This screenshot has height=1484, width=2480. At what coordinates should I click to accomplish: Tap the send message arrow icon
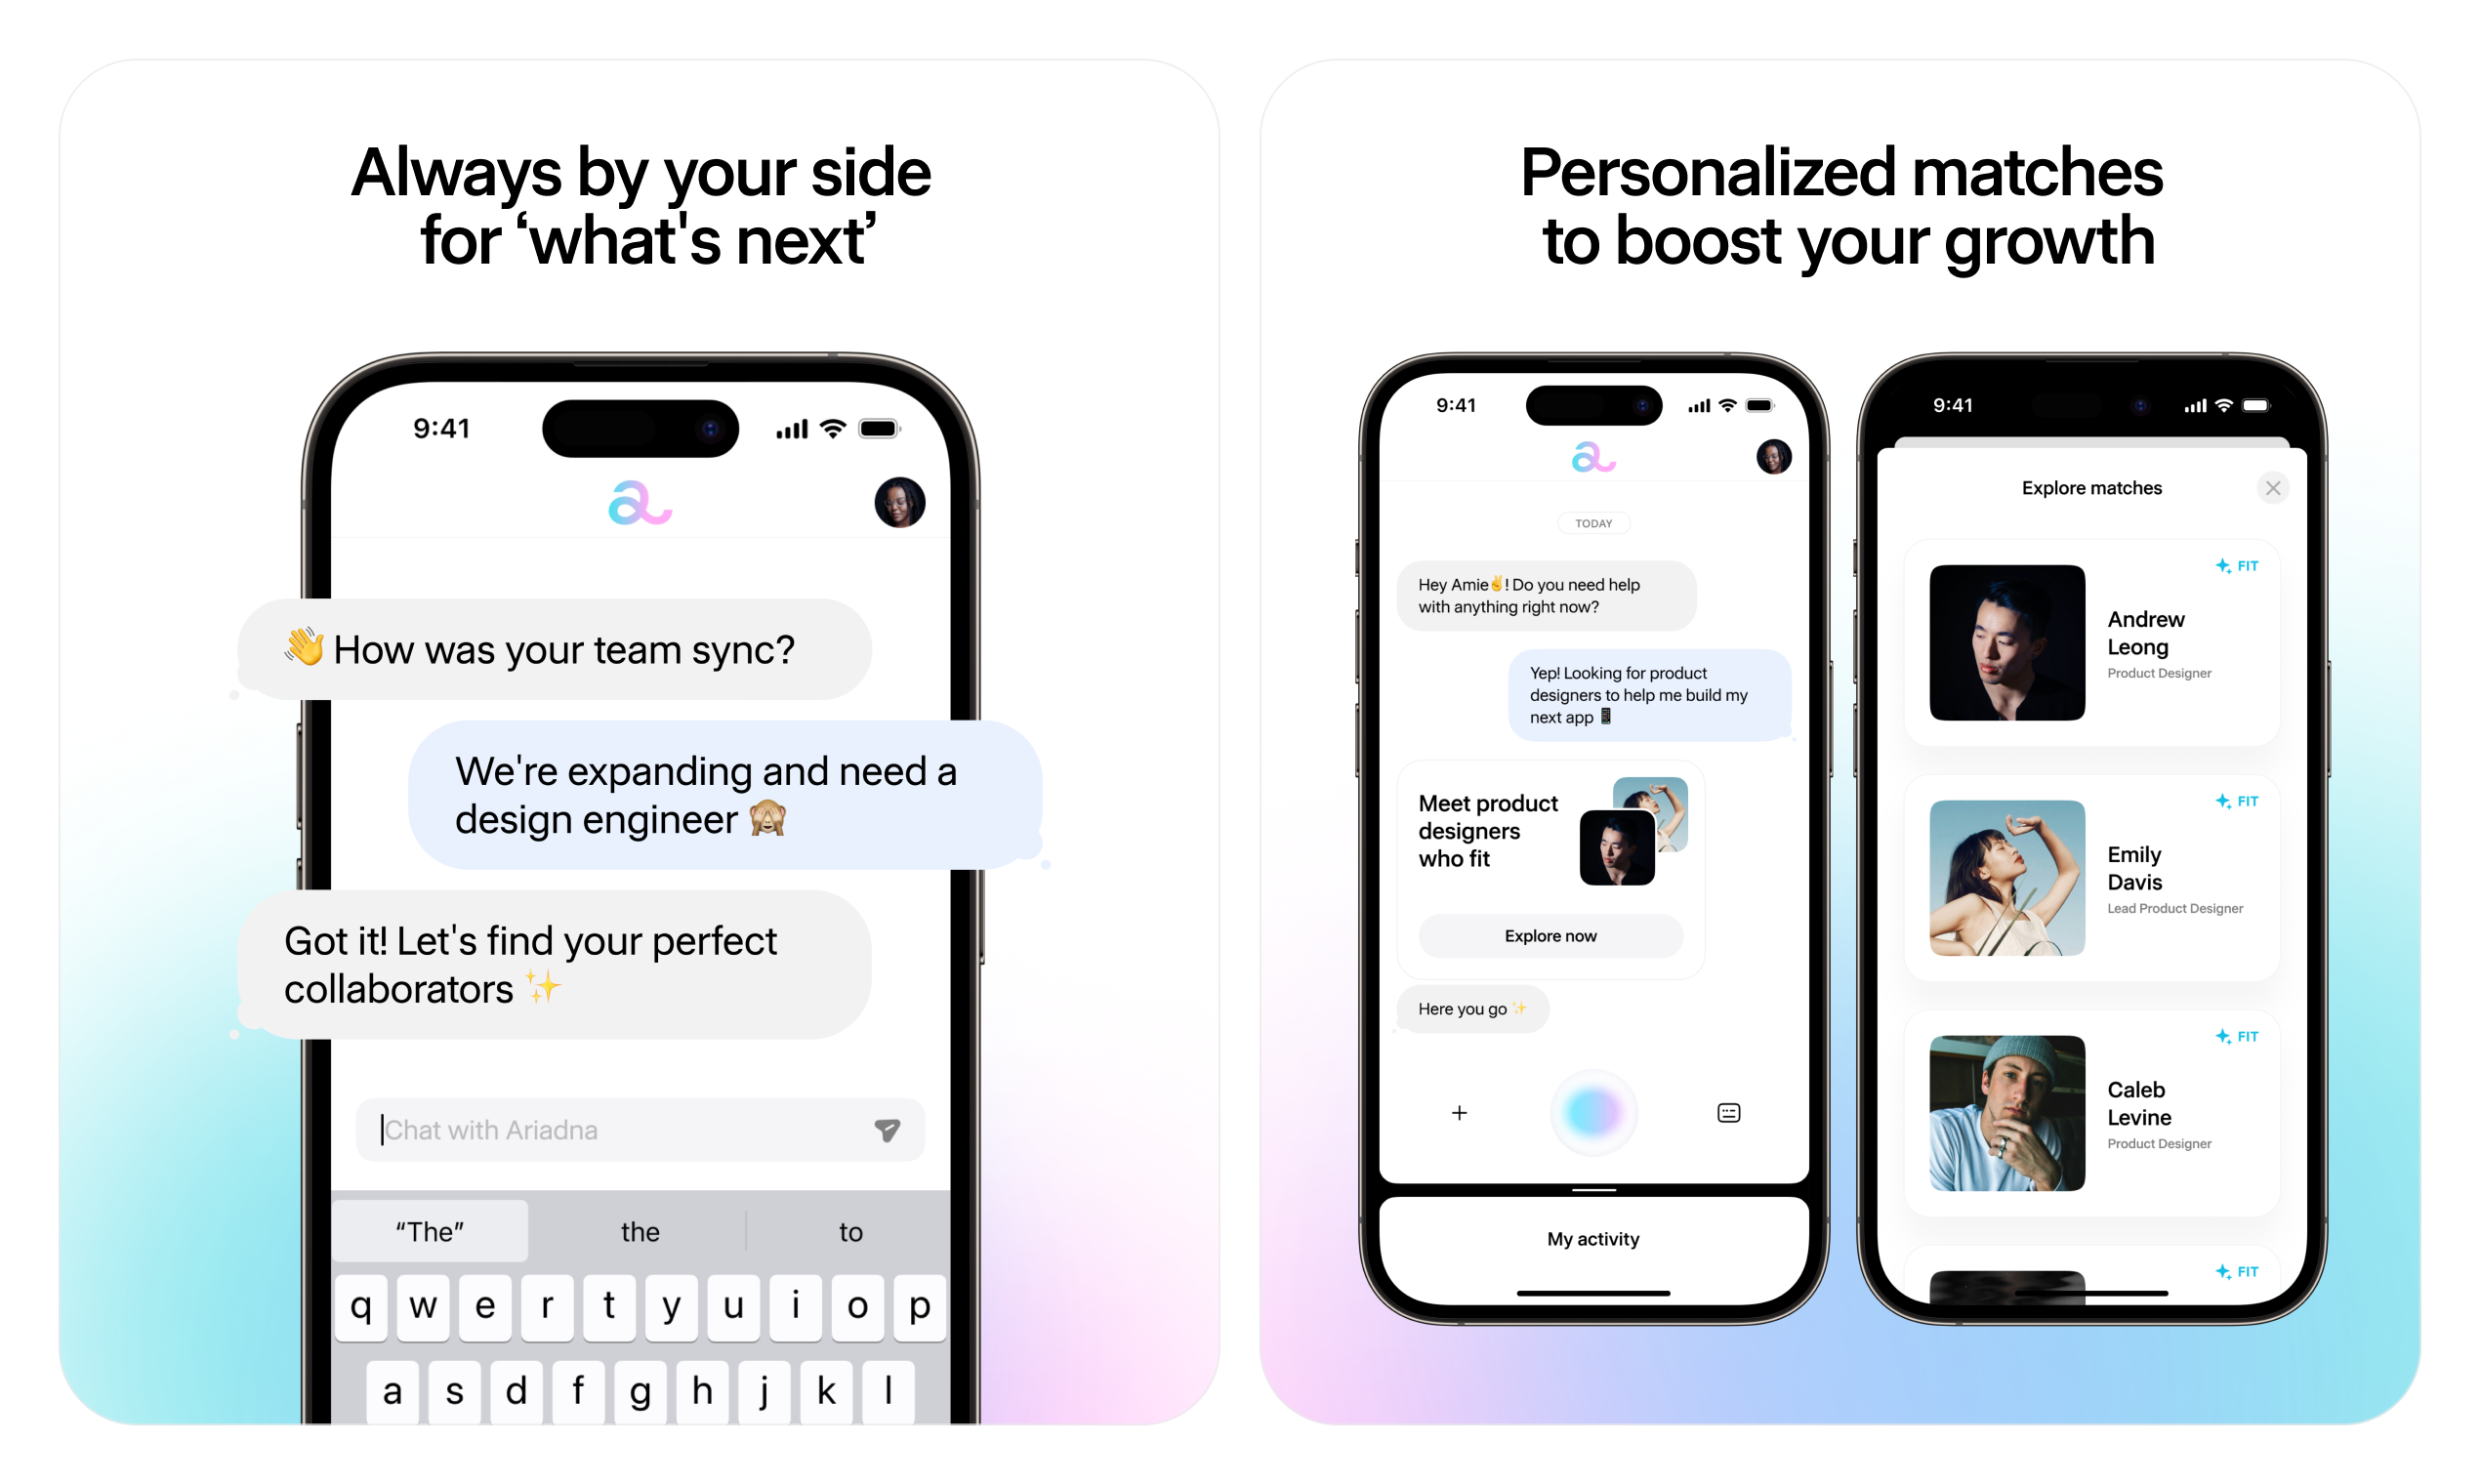887,1131
